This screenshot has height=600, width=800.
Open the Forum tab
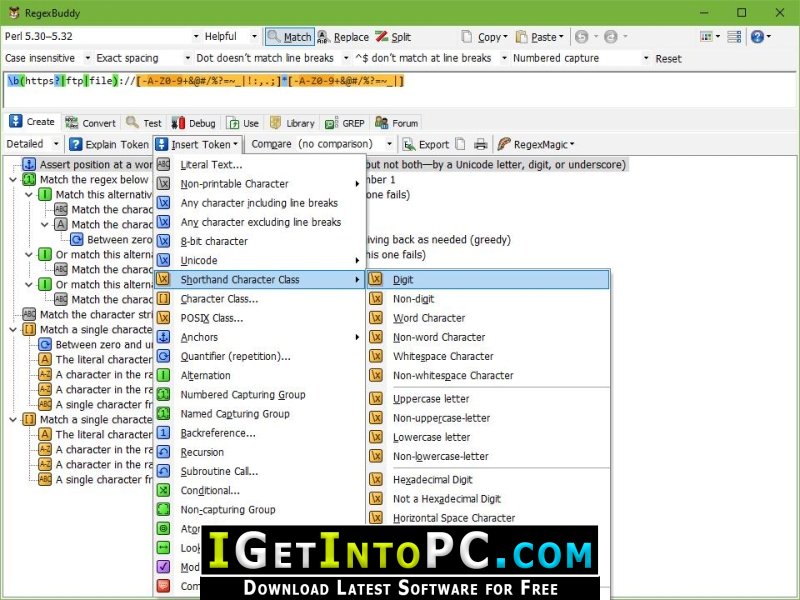[396, 123]
